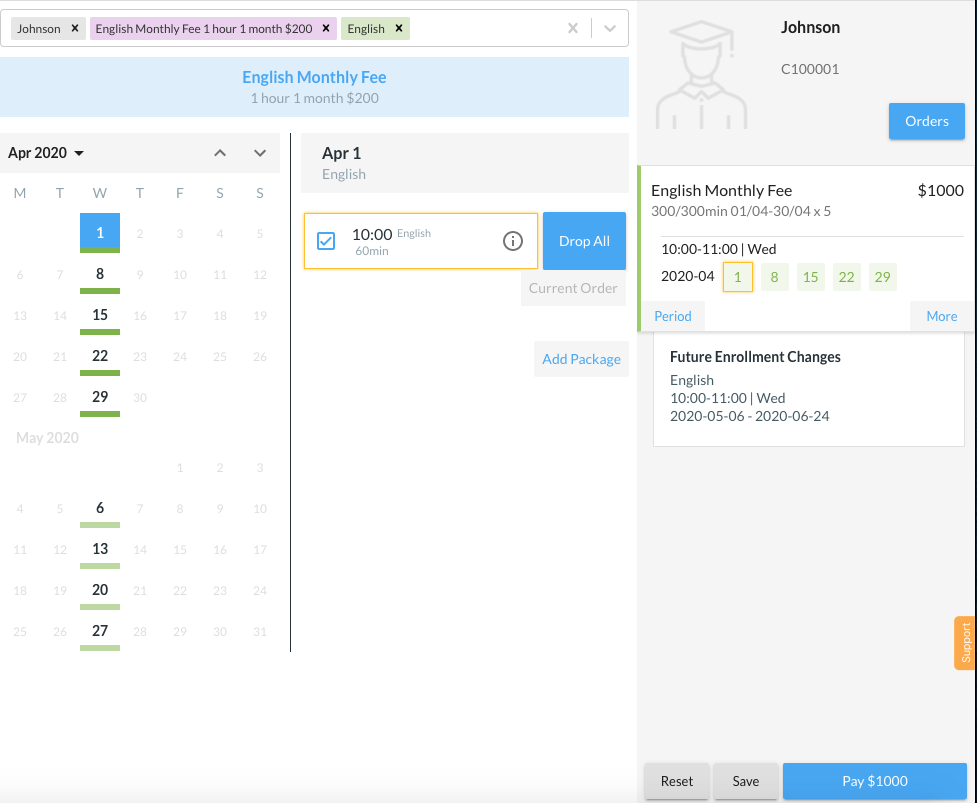Go to the previous month in the calendar
Screen dimensions: 977x803
221,153
